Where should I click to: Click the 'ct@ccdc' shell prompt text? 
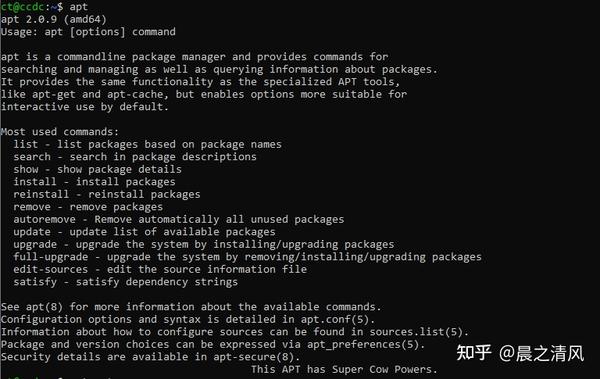[22, 7]
